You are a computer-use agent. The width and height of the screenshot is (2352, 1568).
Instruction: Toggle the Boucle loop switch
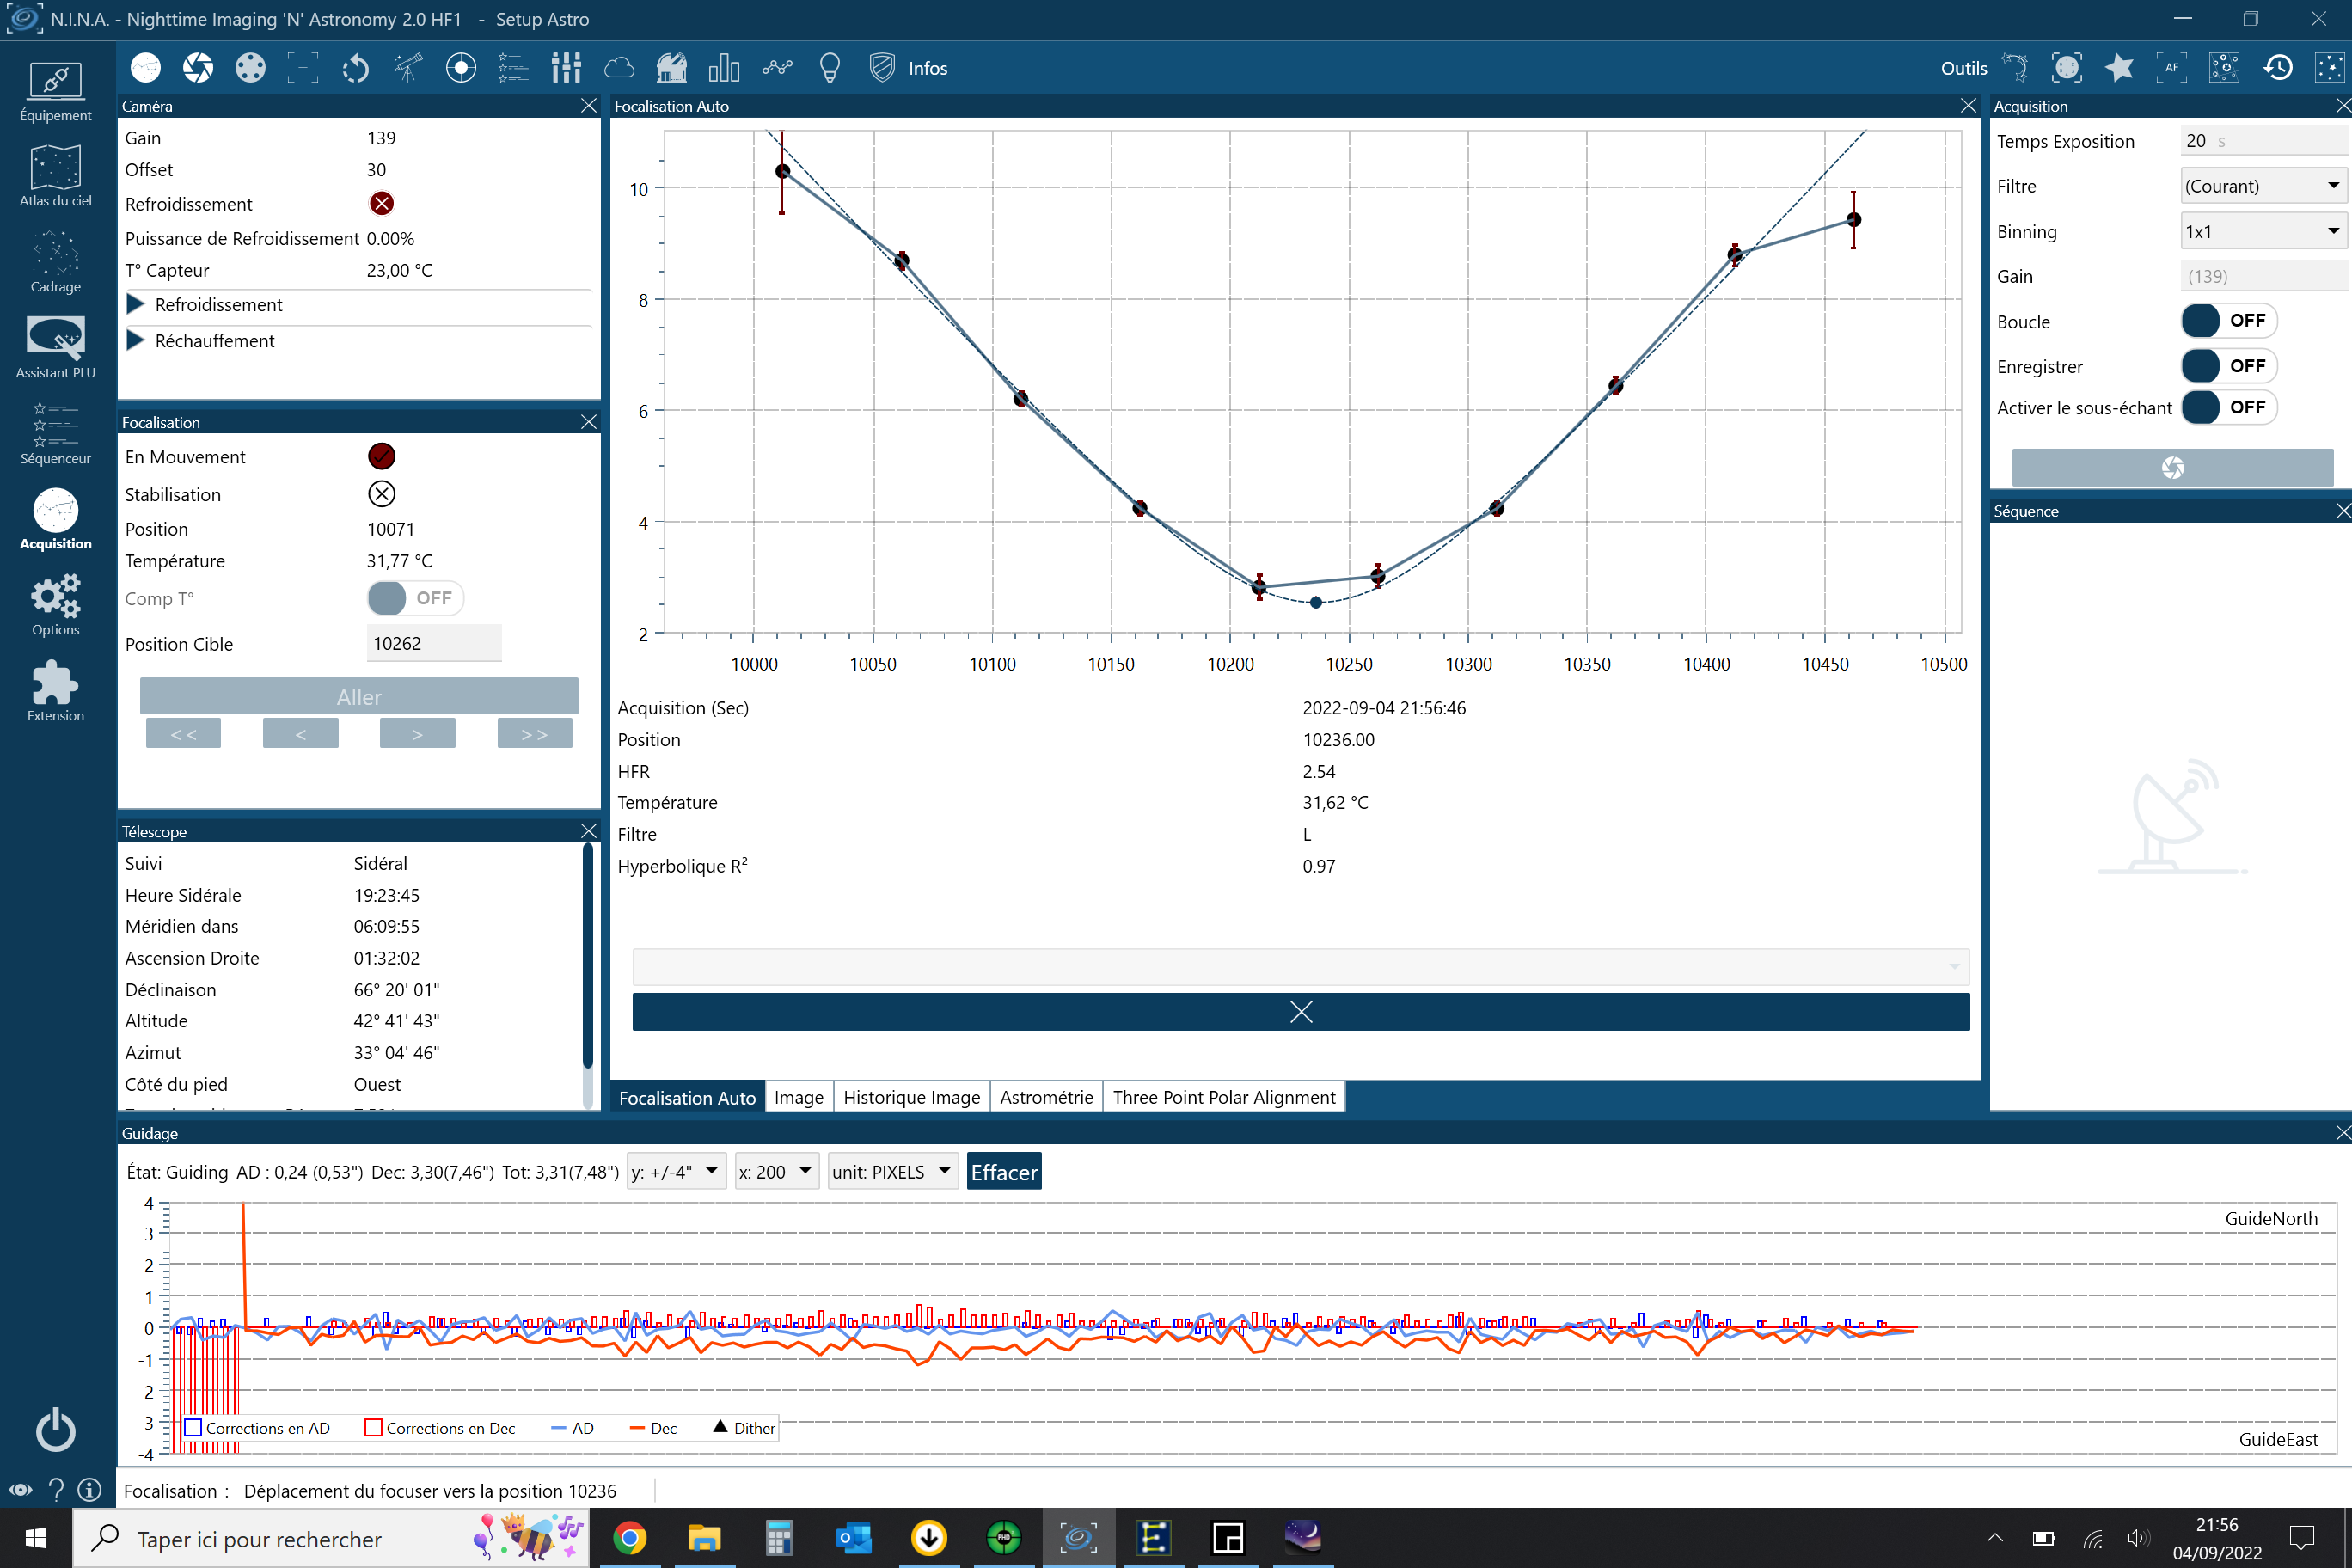(x=2227, y=321)
